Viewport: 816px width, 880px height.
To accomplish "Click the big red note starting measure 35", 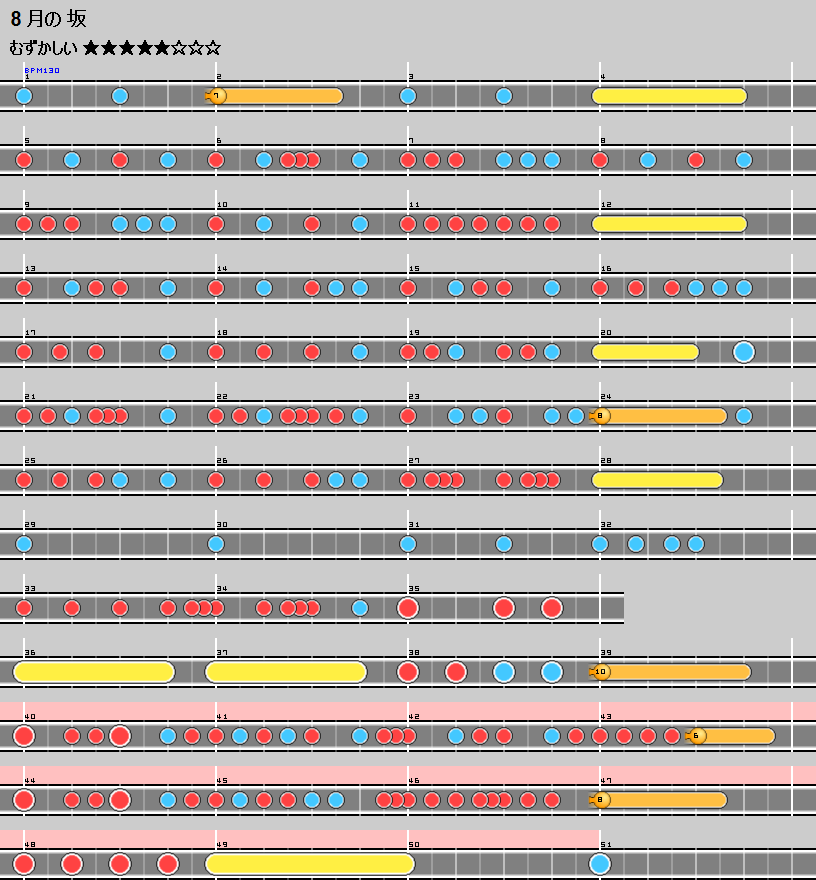I will [x=408, y=608].
